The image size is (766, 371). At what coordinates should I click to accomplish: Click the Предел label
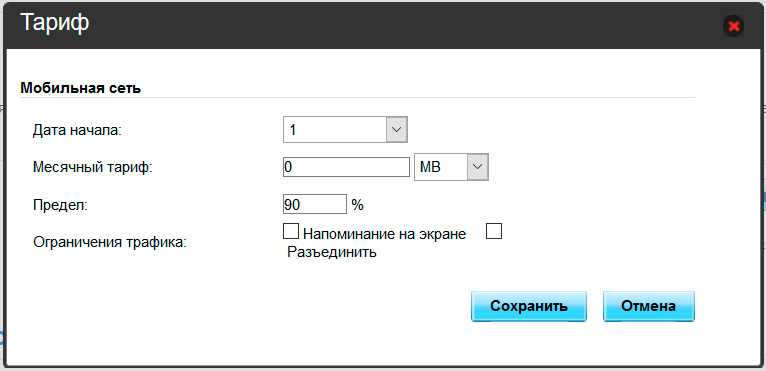(x=60, y=205)
